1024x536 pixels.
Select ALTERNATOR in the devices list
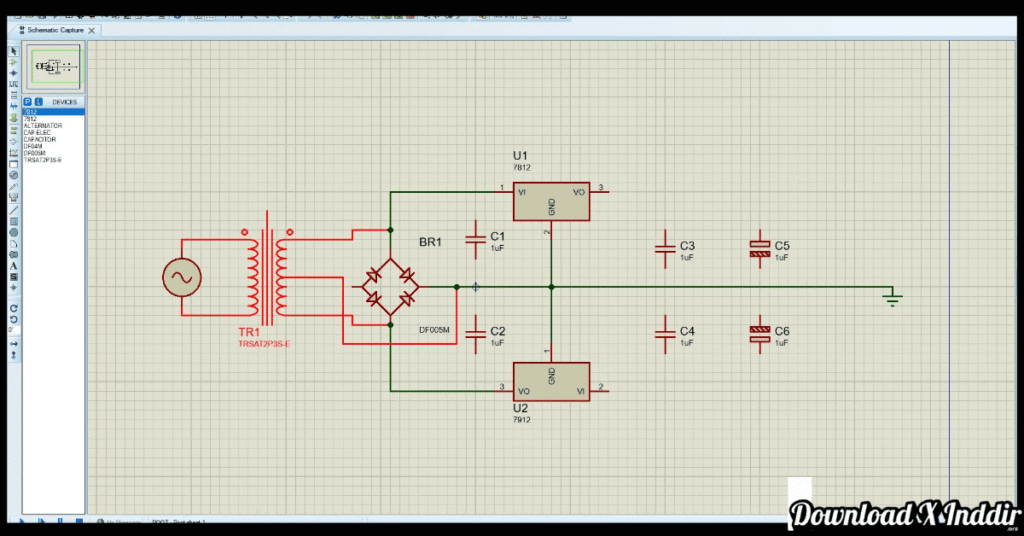tap(43, 126)
